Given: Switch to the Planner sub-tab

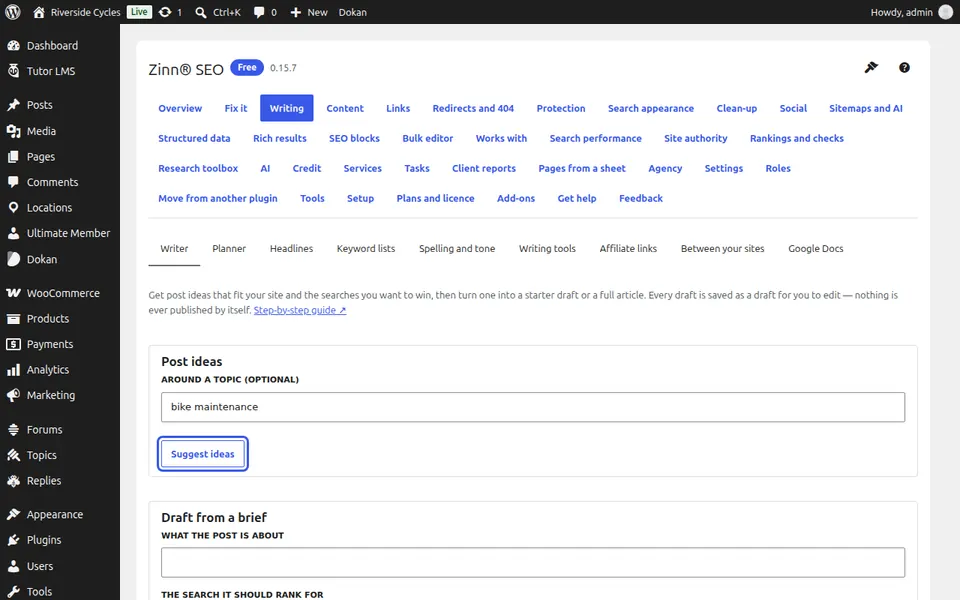Looking at the screenshot, I should 229,249.
